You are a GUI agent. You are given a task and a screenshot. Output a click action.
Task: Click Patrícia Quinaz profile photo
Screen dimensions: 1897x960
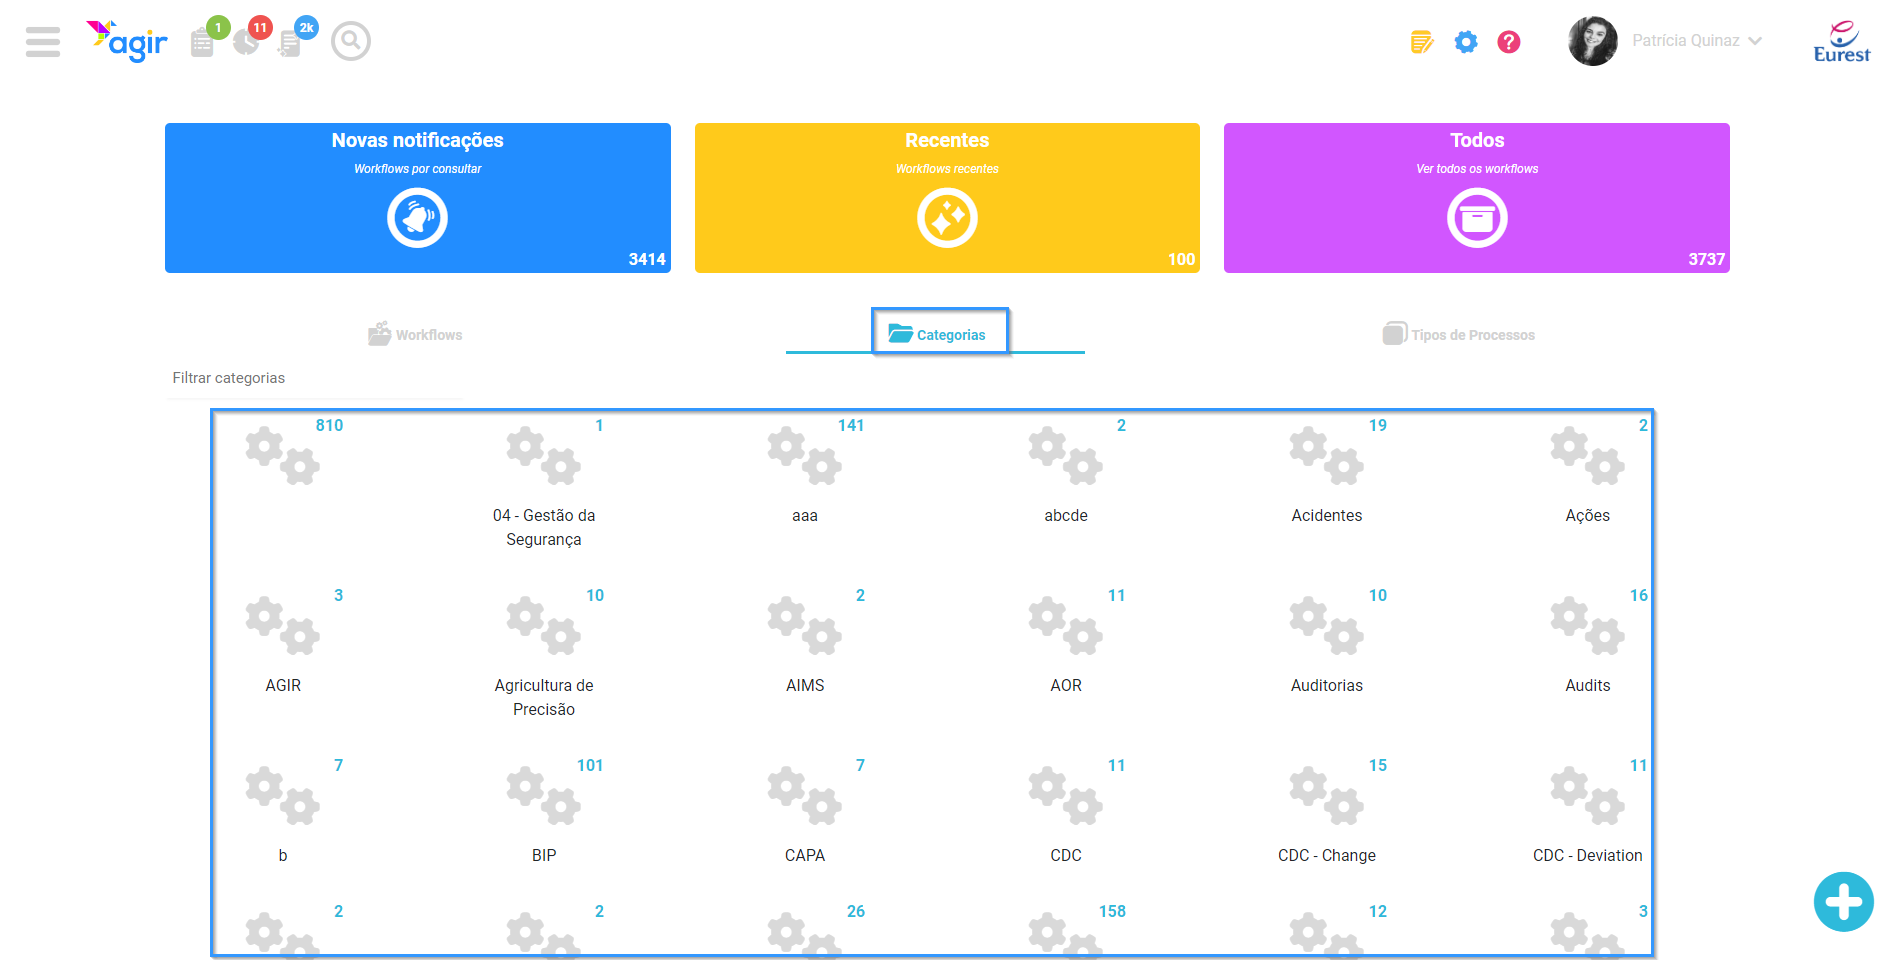click(1593, 41)
